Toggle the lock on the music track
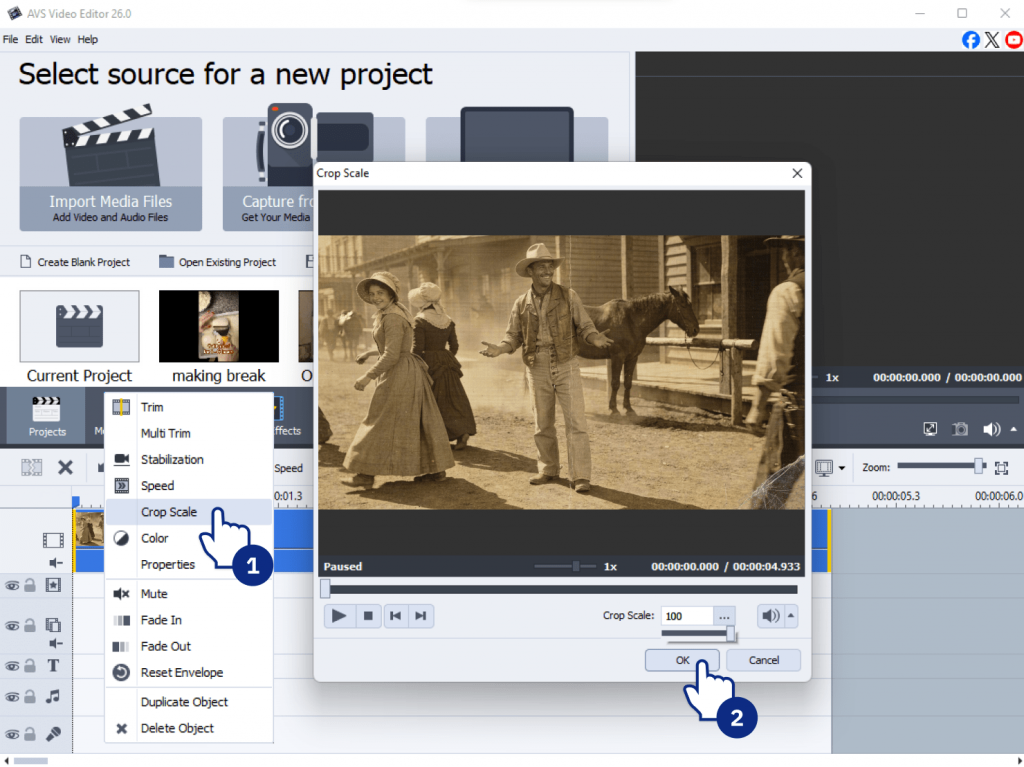The width and height of the screenshot is (1024, 767). click(30, 696)
